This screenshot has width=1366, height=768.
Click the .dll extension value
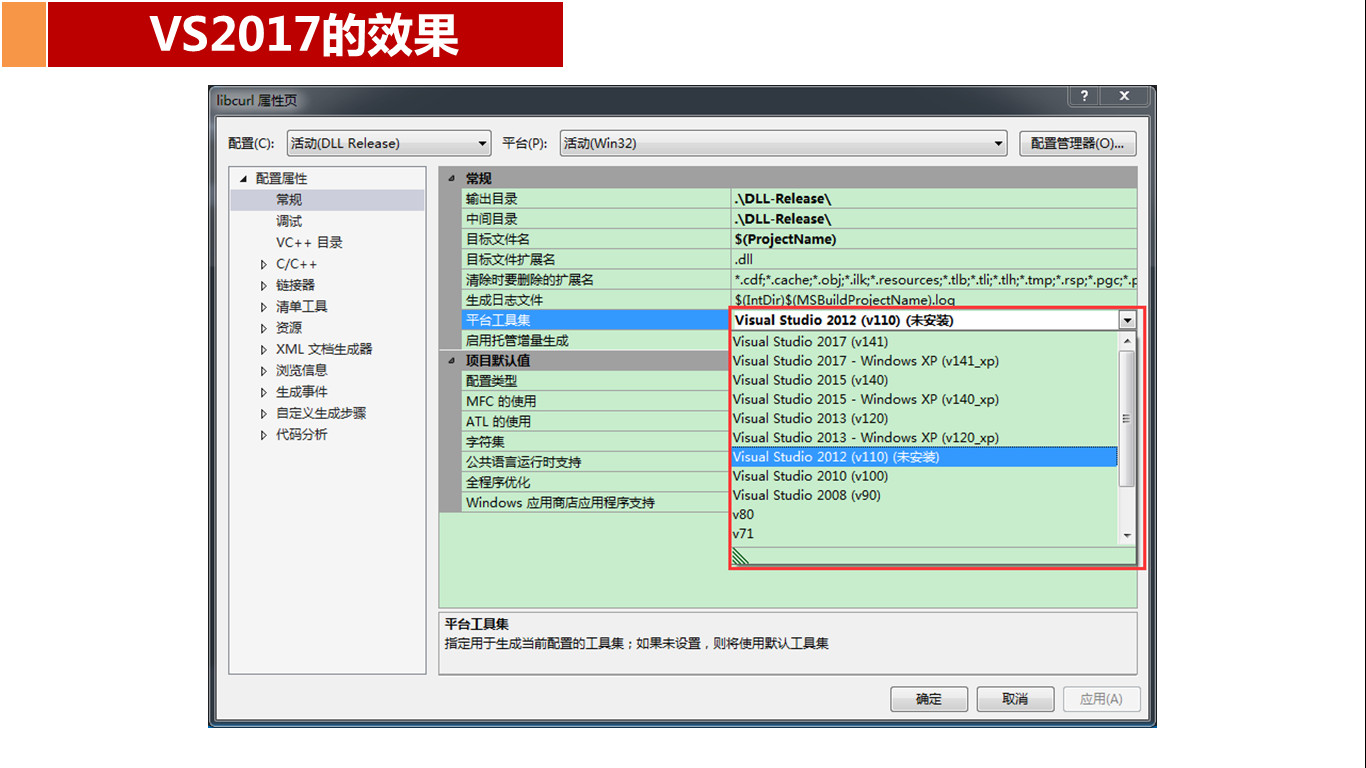pos(744,260)
